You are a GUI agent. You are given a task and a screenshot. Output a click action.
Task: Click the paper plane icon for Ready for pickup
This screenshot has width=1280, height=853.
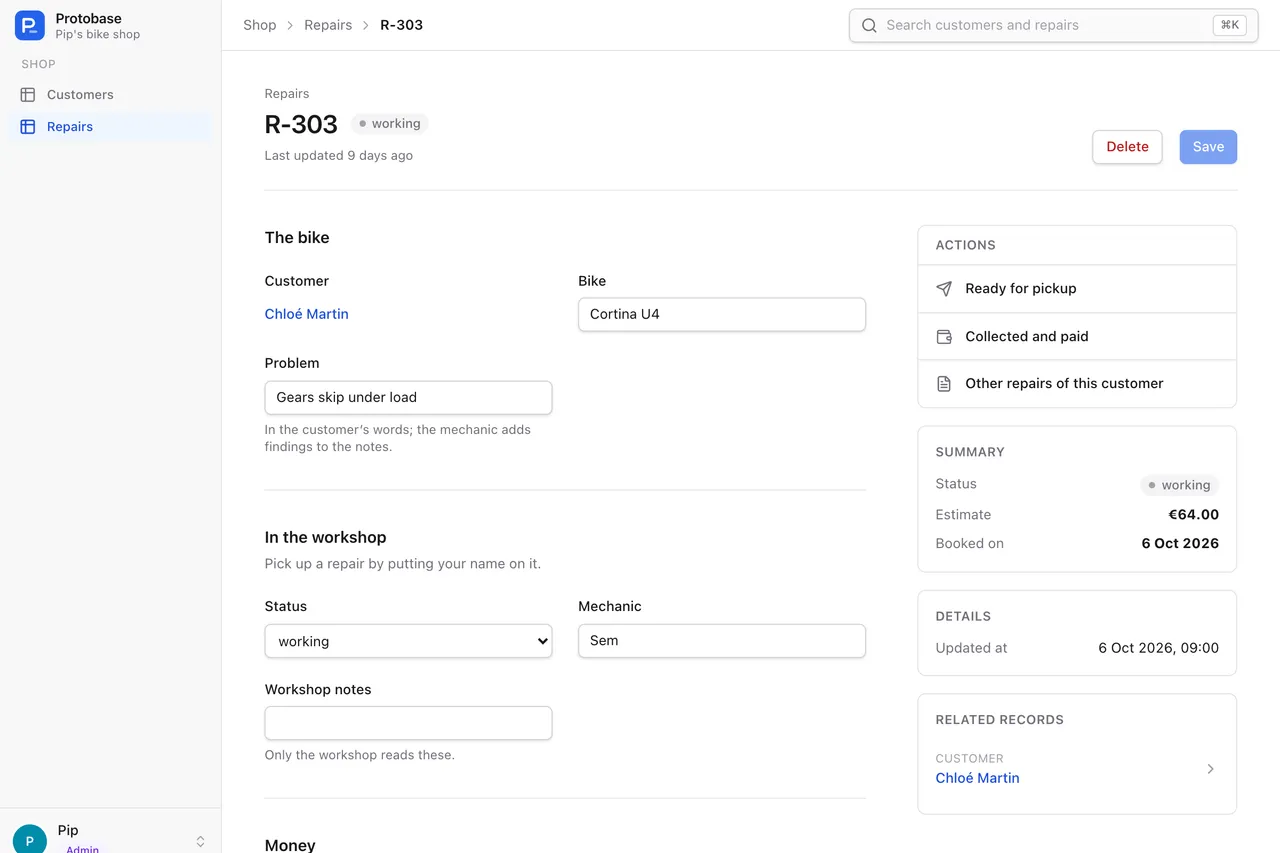tap(944, 289)
